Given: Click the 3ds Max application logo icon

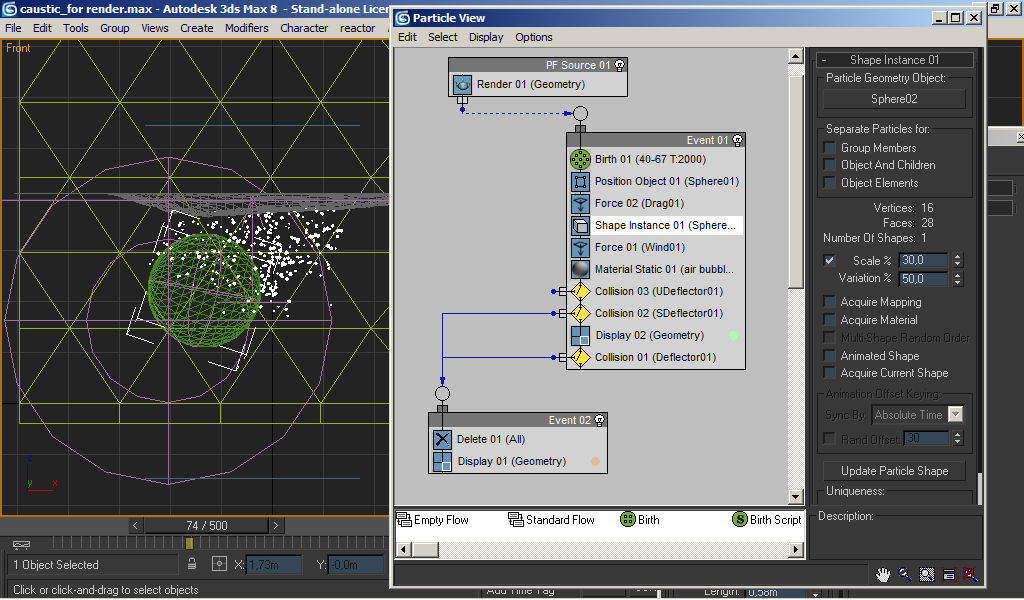Looking at the screenshot, I should point(9,9).
